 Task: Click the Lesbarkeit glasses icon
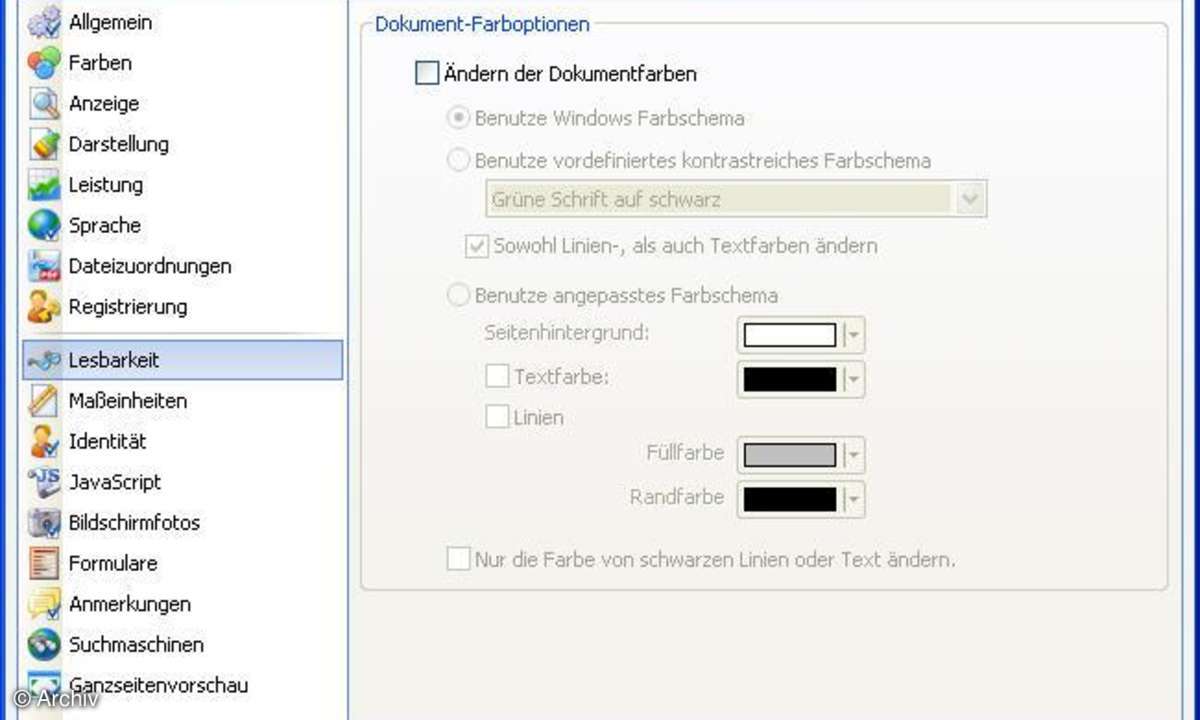(x=44, y=360)
